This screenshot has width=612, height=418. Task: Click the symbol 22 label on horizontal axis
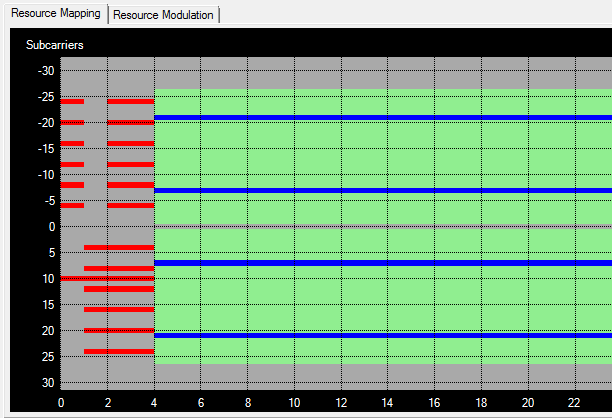[575, 403]
